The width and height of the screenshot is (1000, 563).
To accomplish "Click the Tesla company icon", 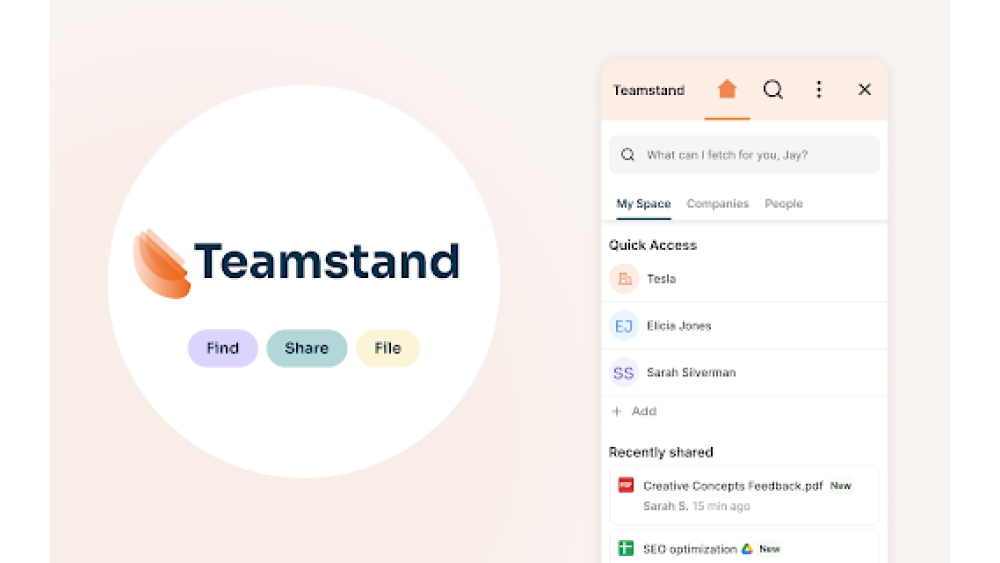I will point(624,279).
